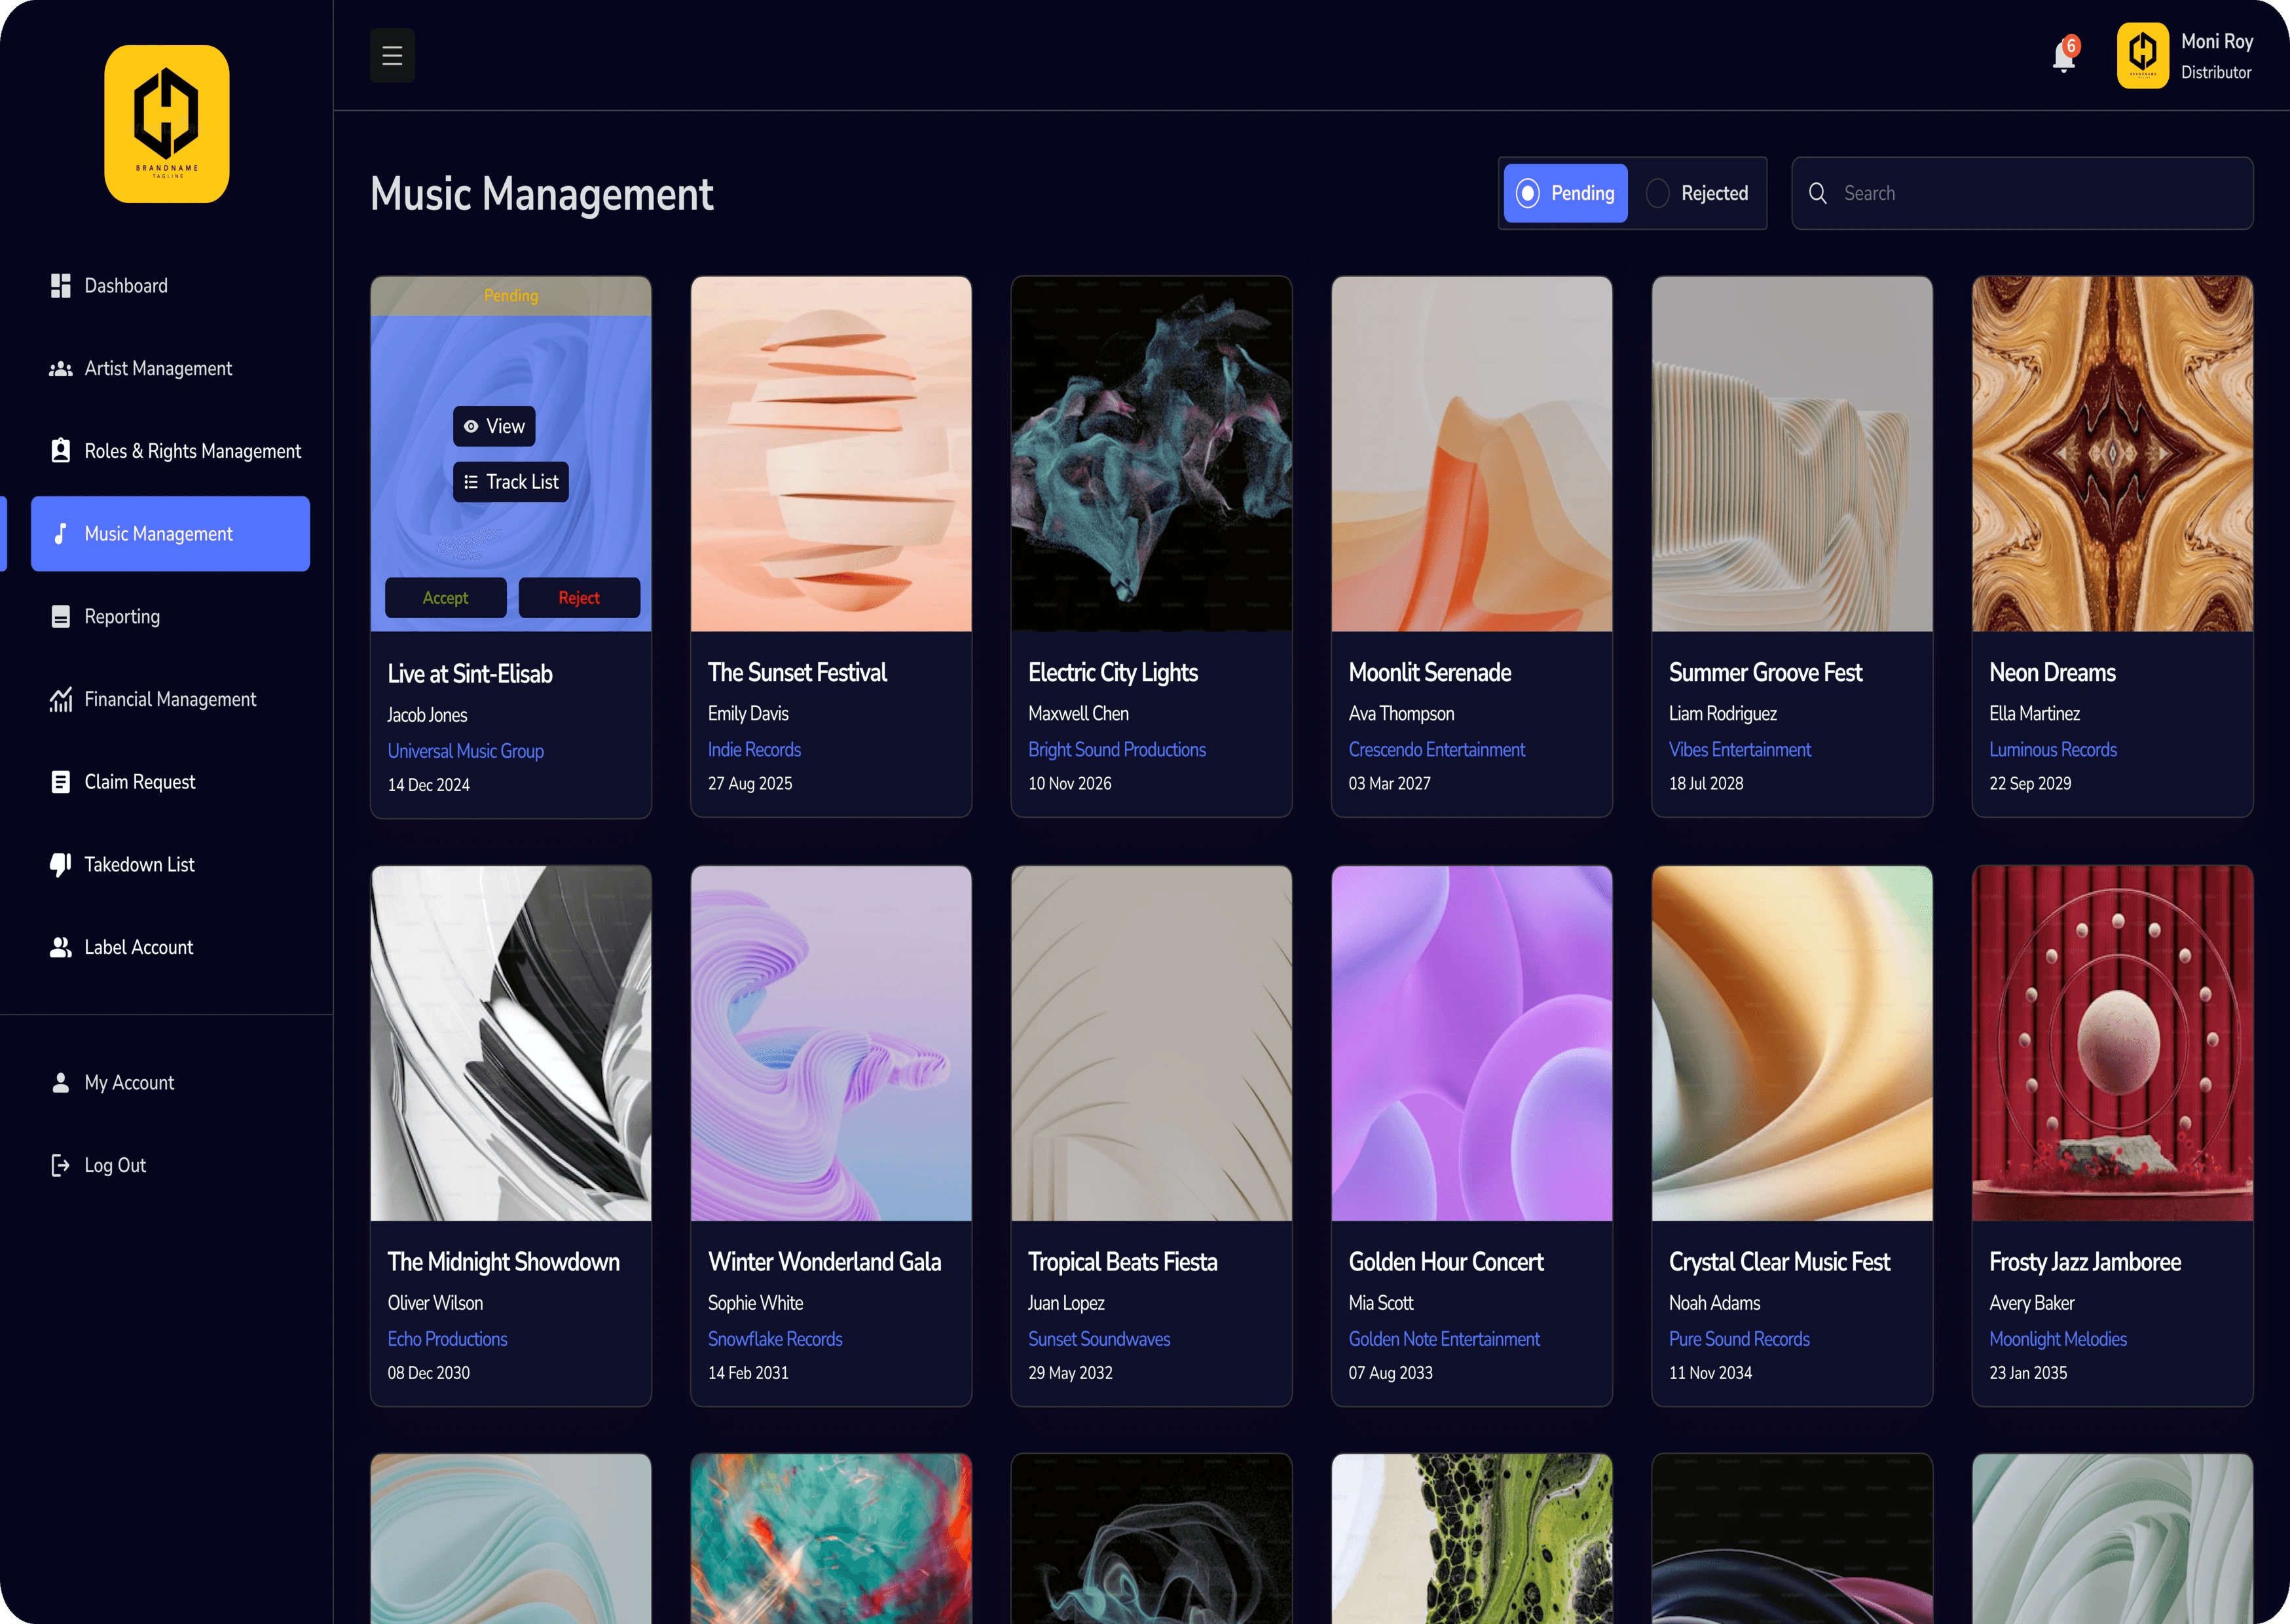
Task: Click the hamburger menu icon
Action: tap(392, 56)
